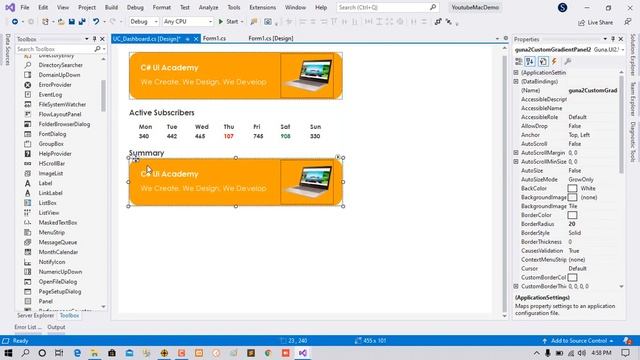Select the Label control in Toolbox

tap(45, 183)
